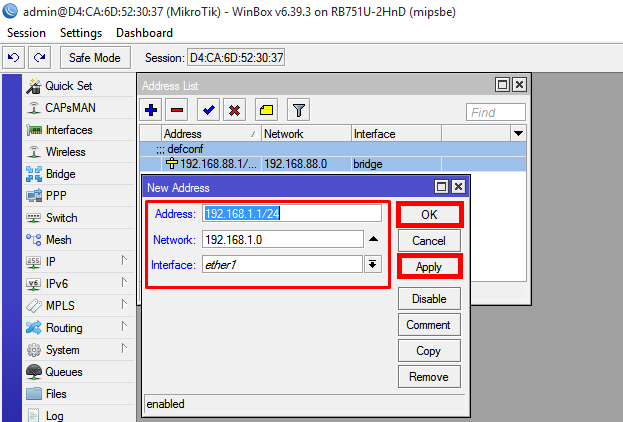Expand the System submenu arrow
This screenshot has height=422, width=623.
pos(124,348)
